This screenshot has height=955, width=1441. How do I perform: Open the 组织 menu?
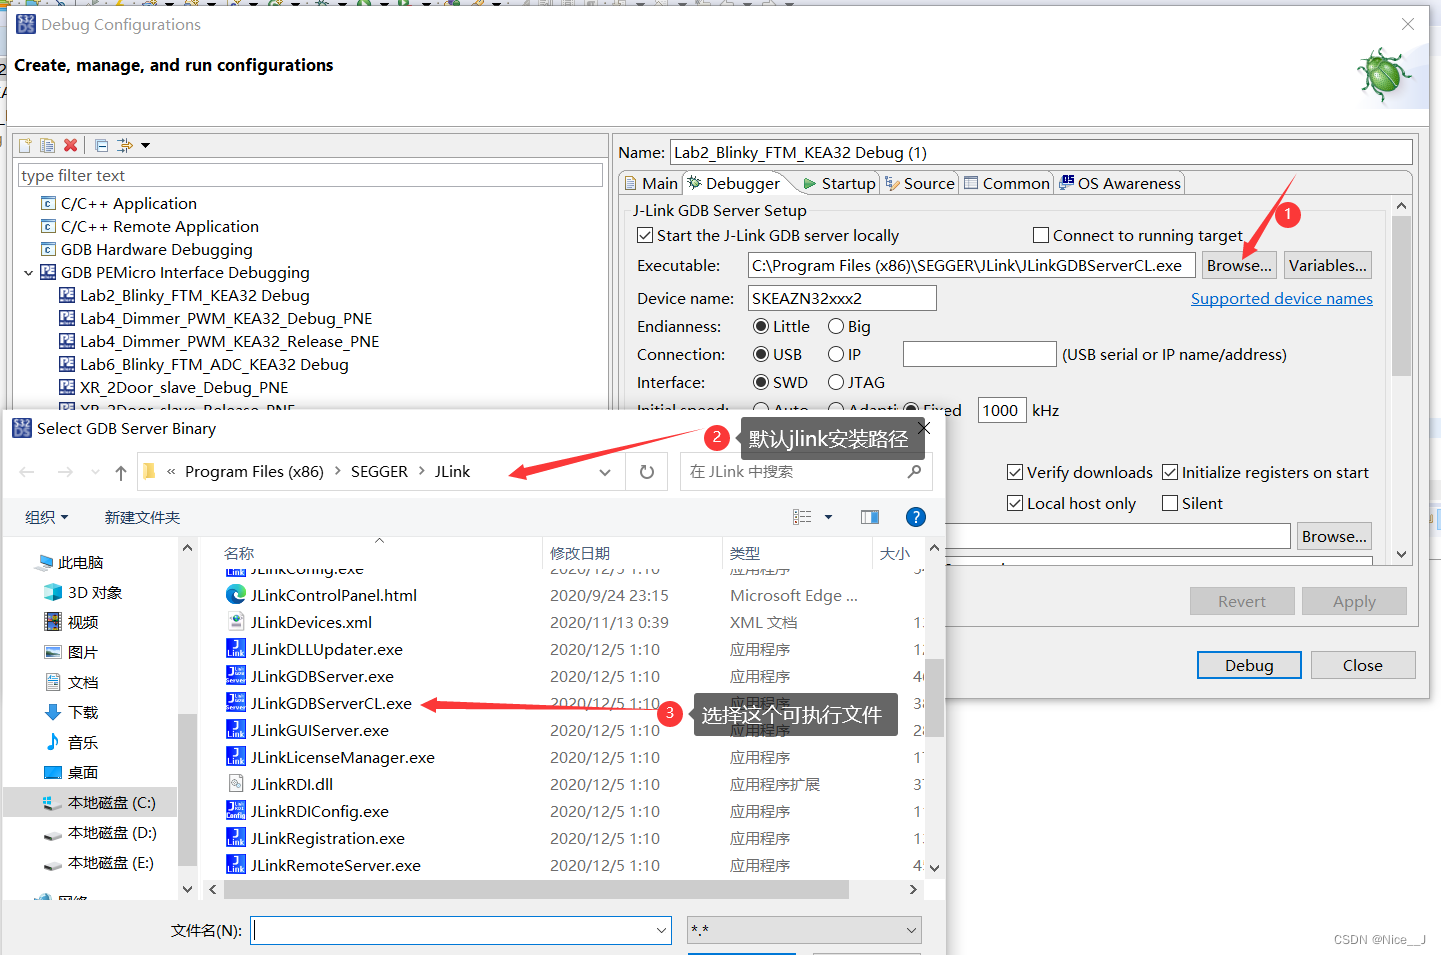pos(46,517)
